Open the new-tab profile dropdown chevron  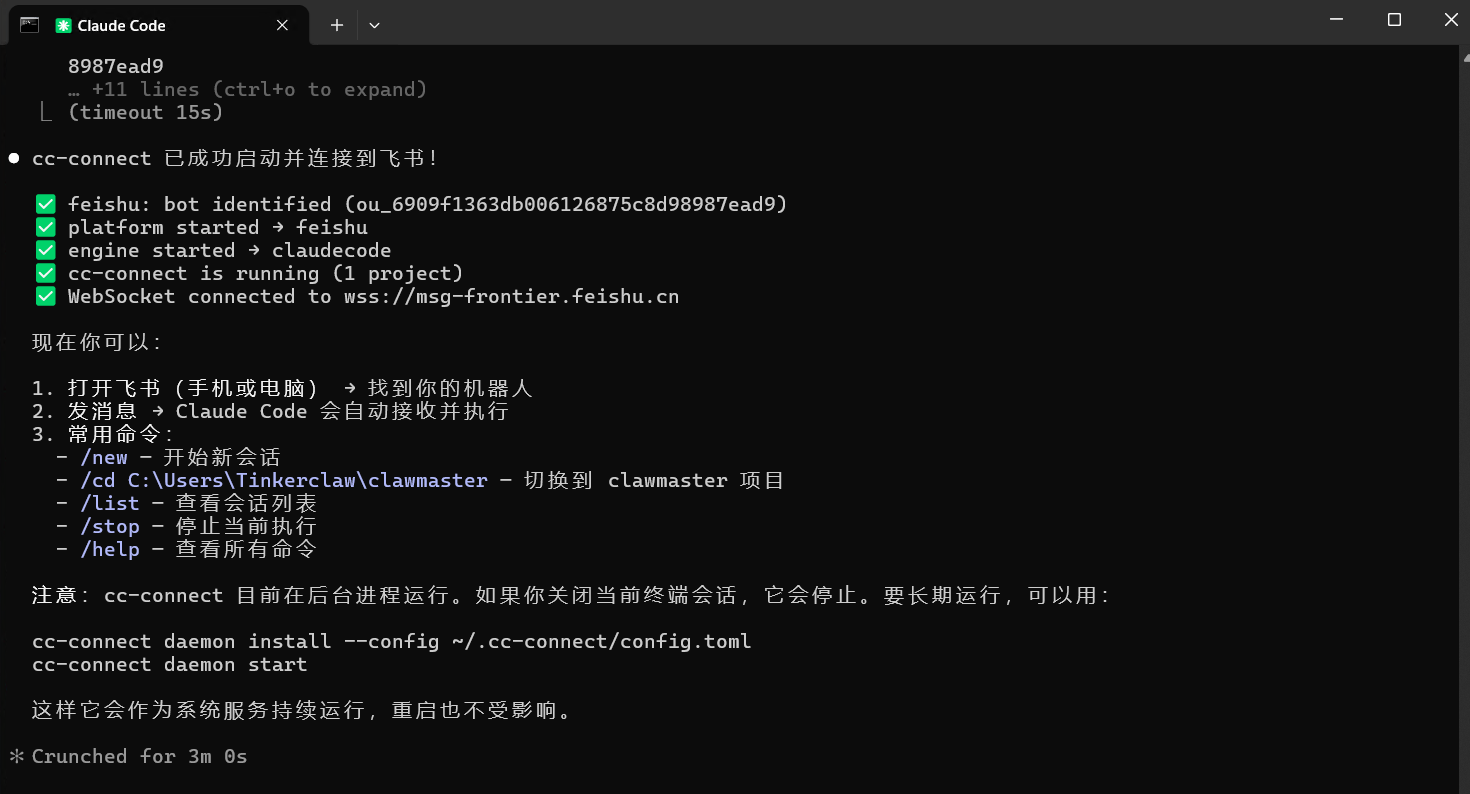374,25
